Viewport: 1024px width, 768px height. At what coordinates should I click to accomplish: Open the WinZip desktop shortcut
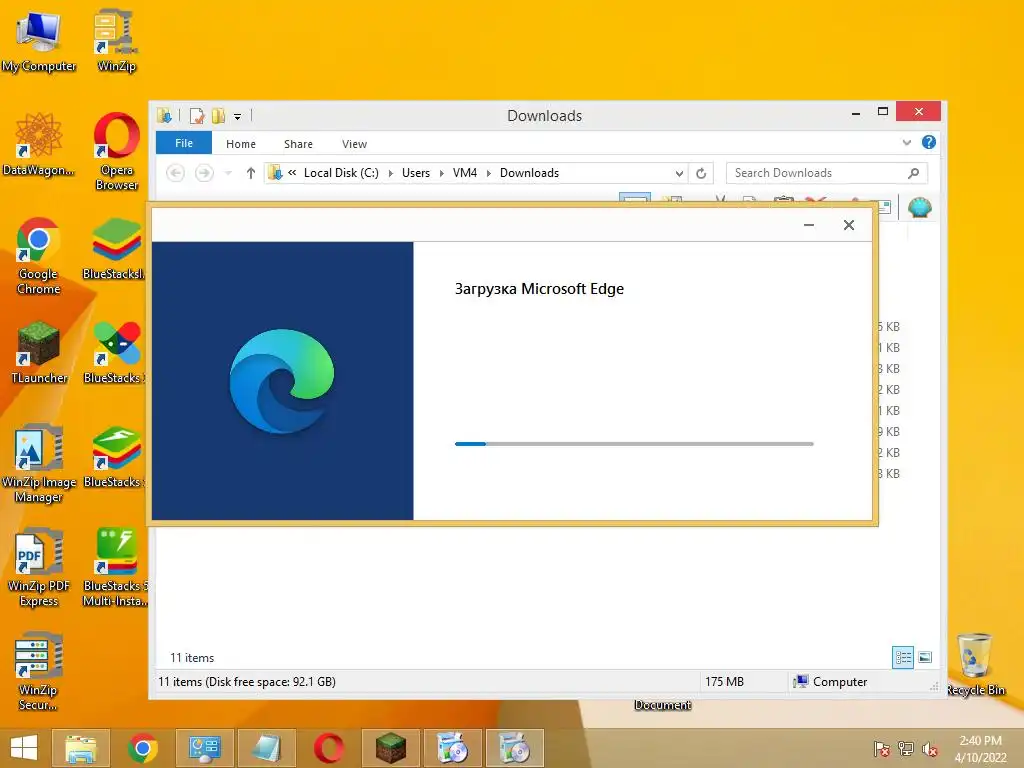[116, 40]
